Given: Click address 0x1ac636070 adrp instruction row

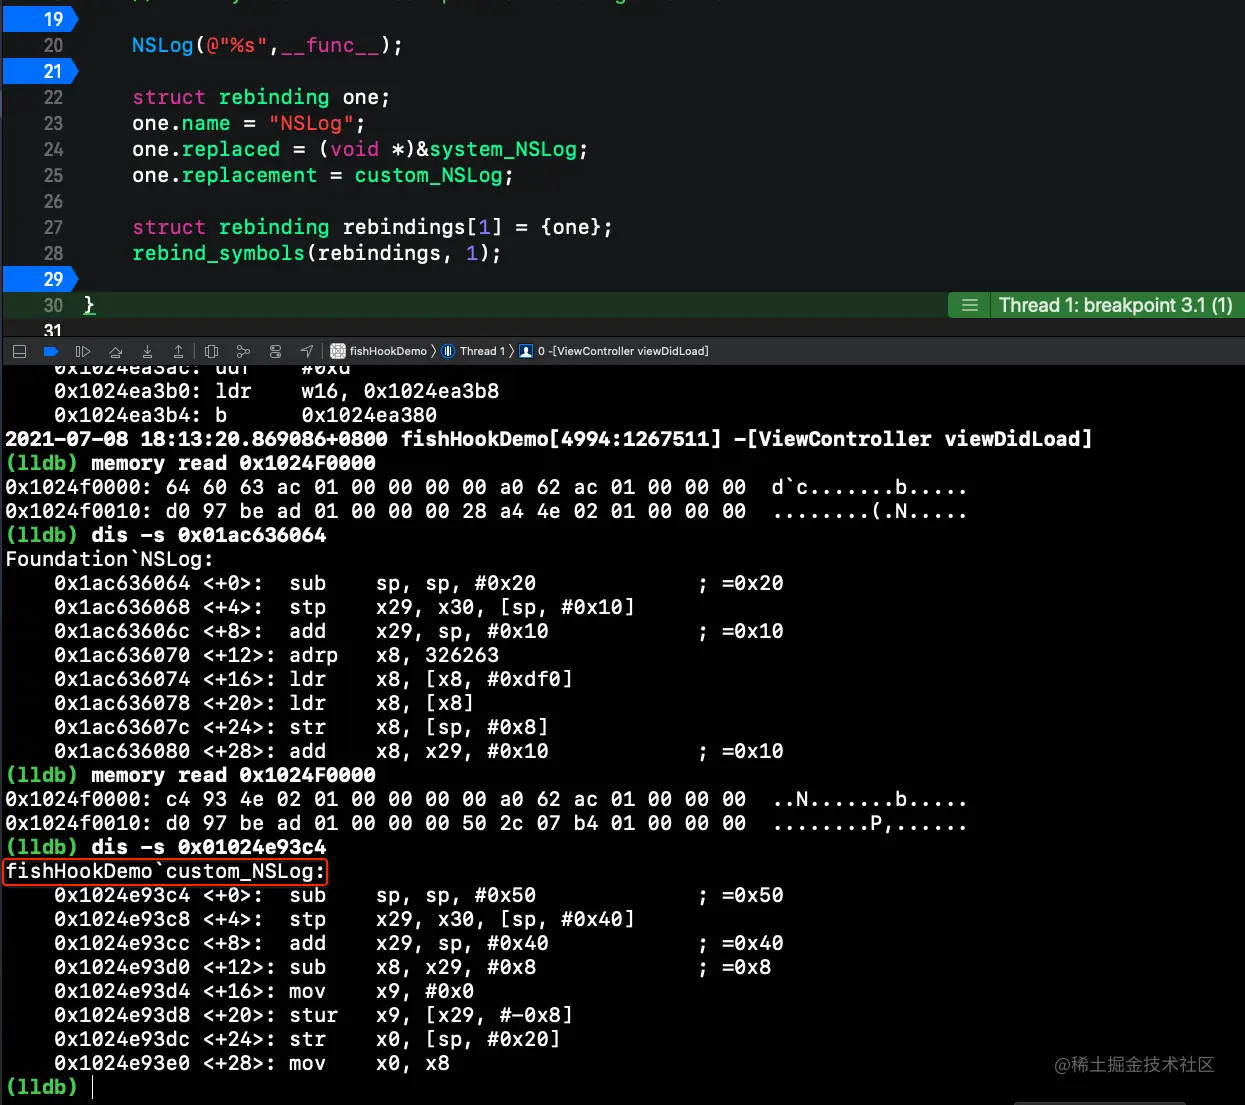Looking at the screenshot, I should tap(277, 655).
